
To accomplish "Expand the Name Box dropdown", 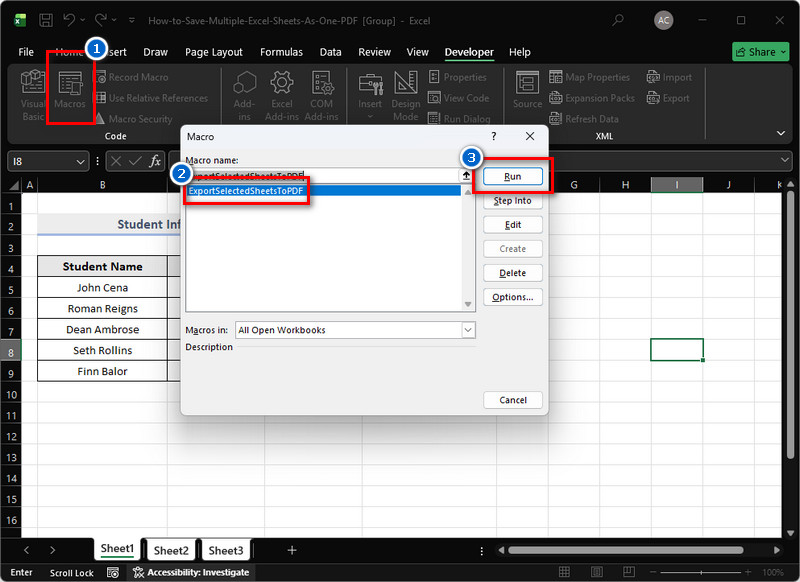I will (80, 162).
